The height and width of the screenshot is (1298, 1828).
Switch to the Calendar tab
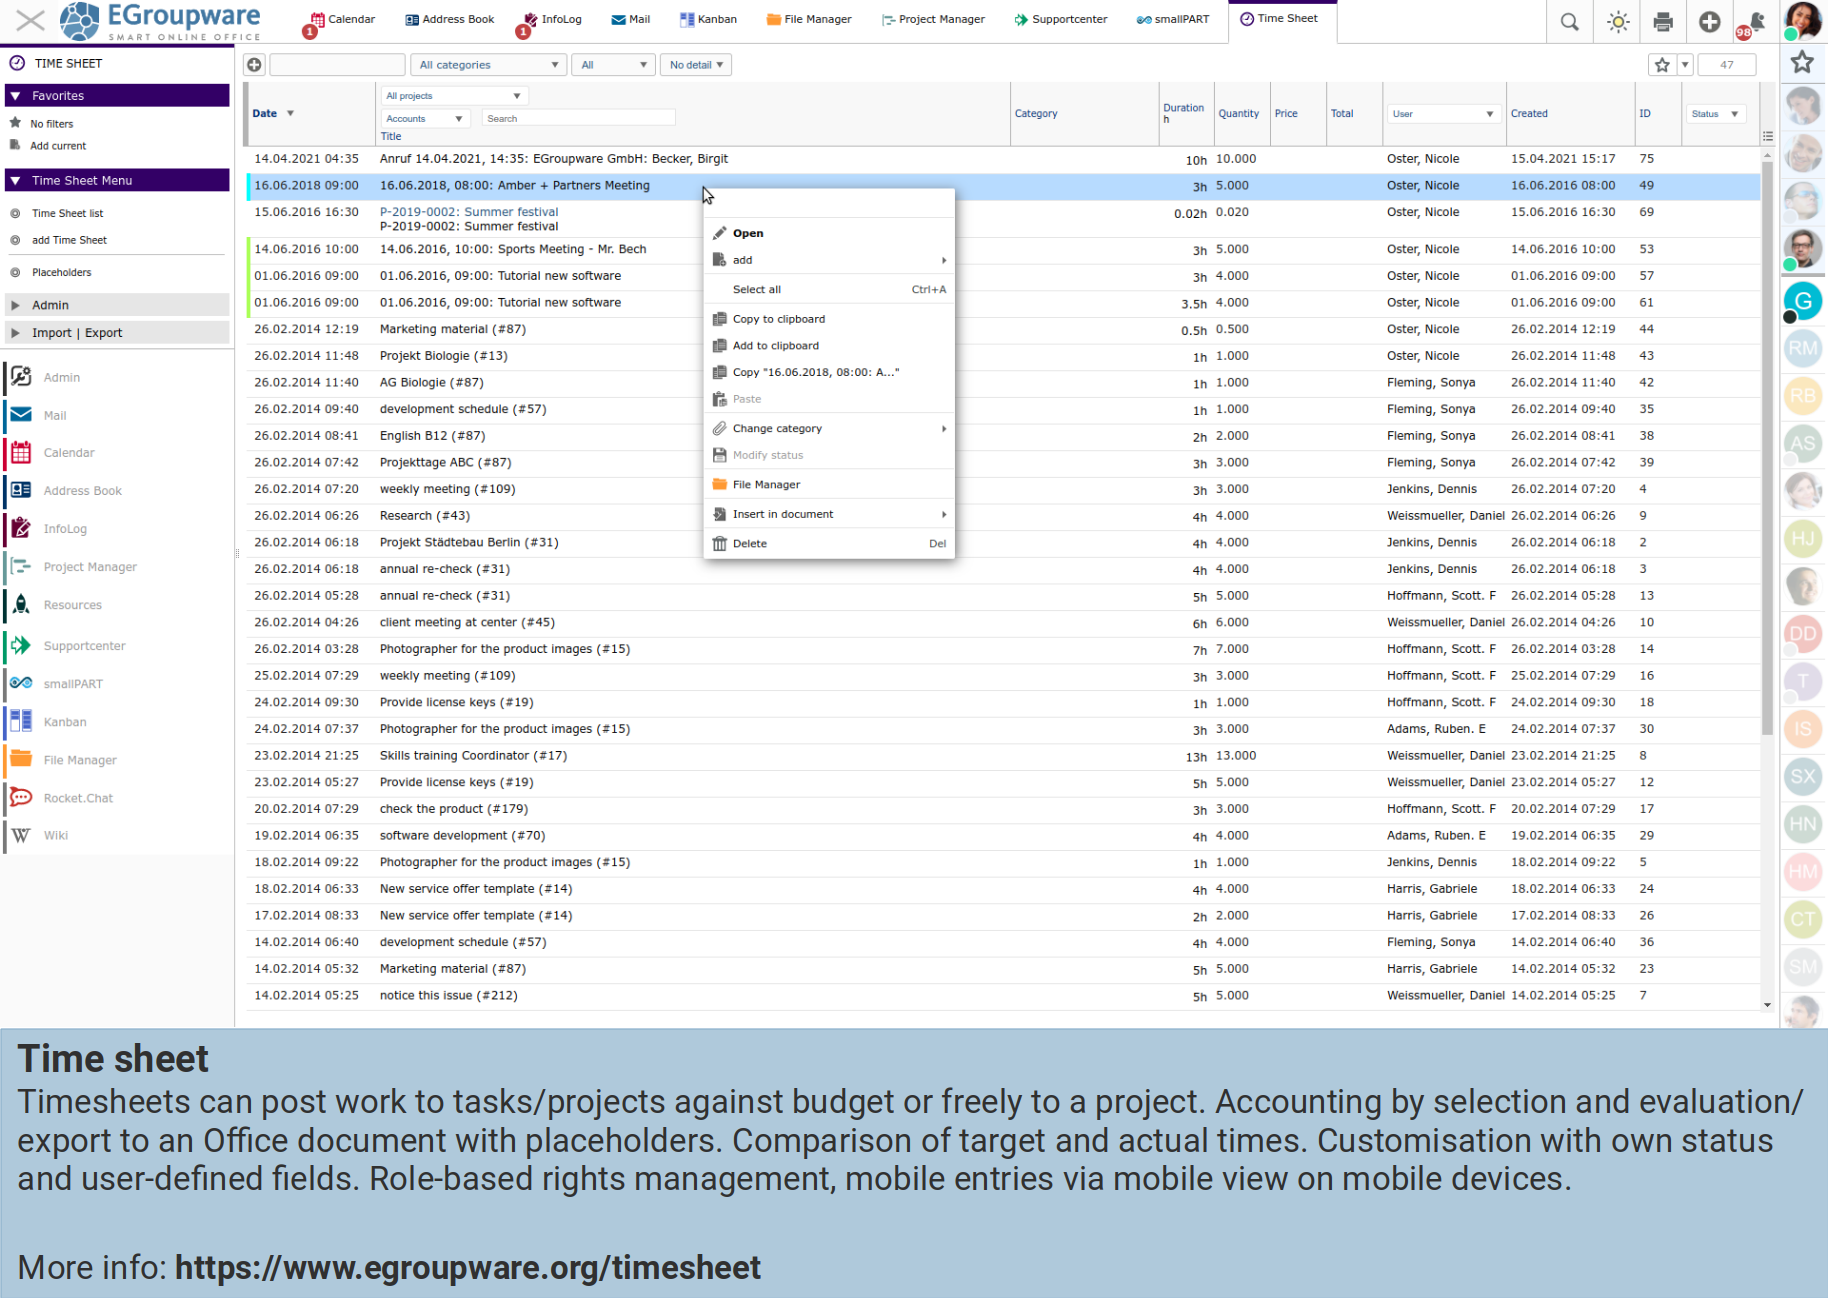(x=343, y=19)
